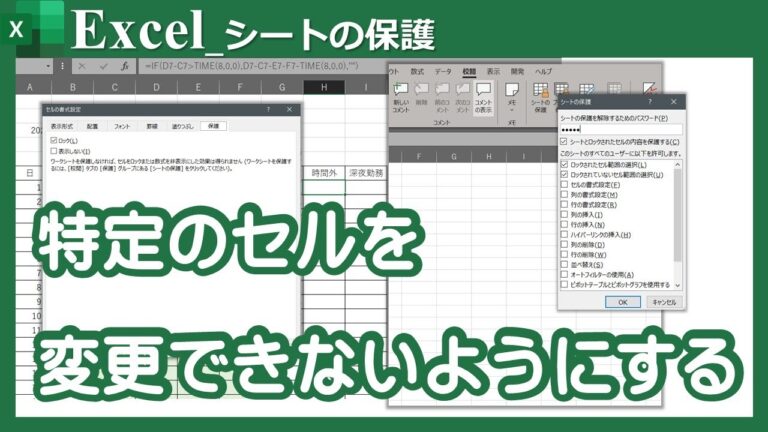The image size is (768, 432).
Task: Check オートフィルターの使用(A) permission
Action: pos(564,275)
